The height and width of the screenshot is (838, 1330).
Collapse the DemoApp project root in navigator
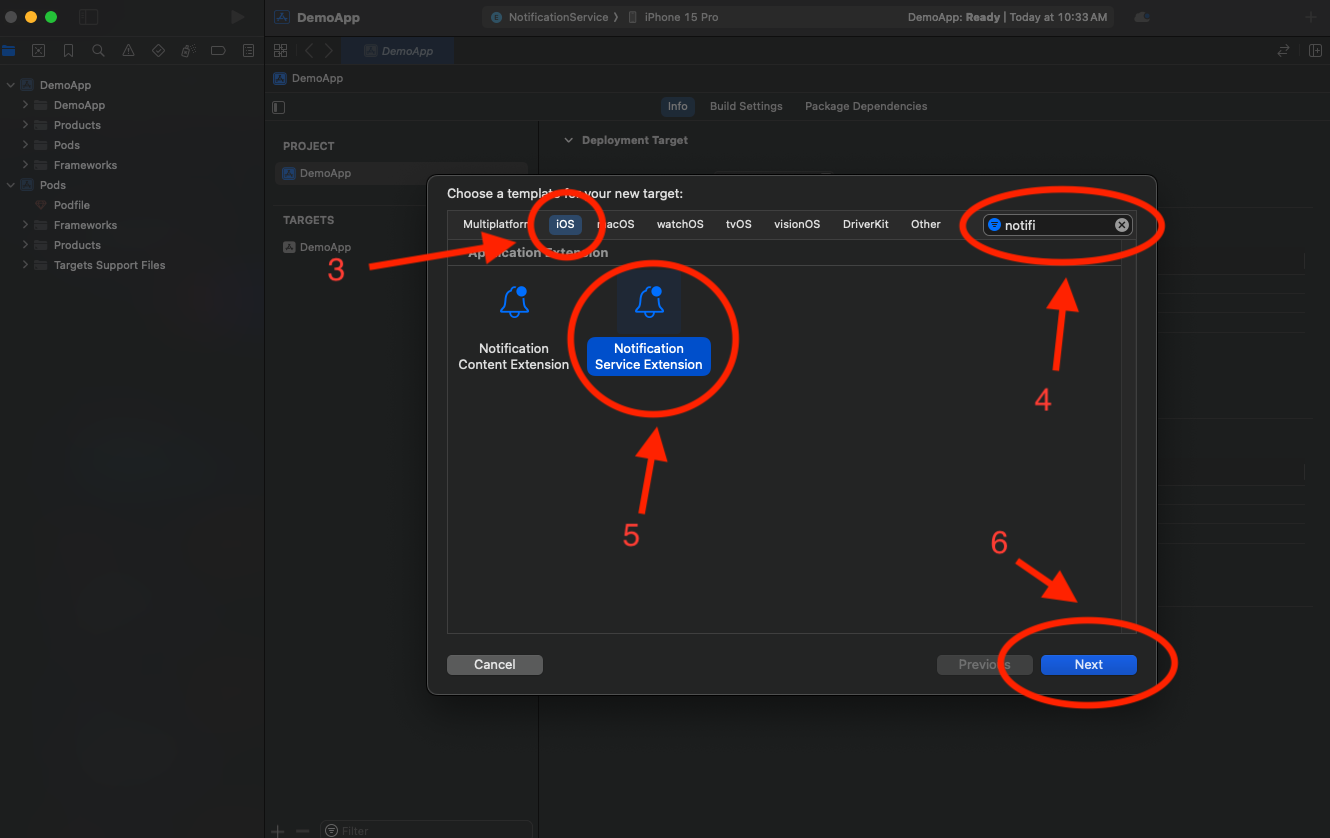tap(11, 85)
